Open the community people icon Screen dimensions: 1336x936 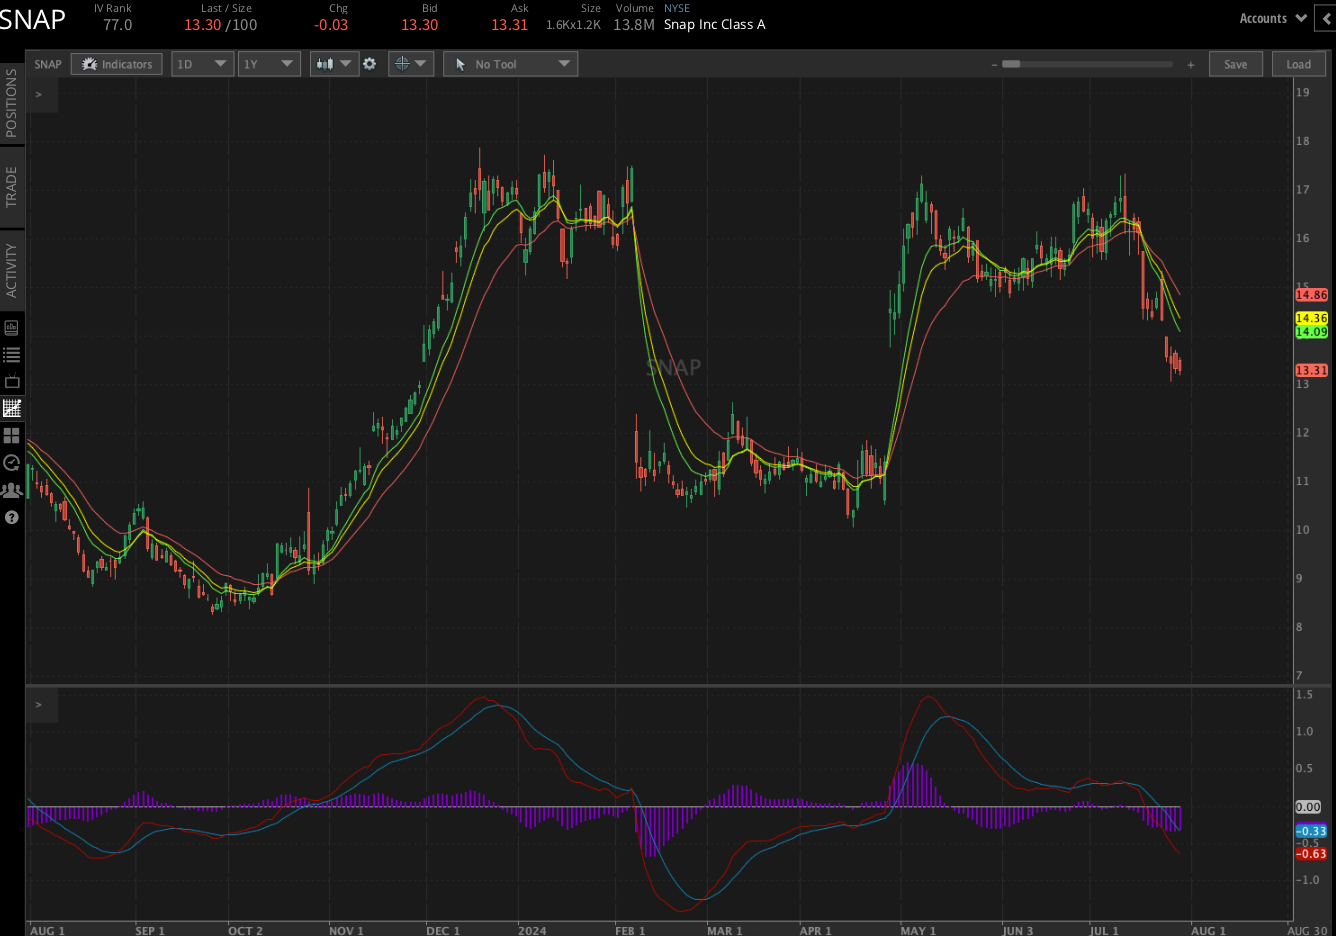(x=12, y=490)
